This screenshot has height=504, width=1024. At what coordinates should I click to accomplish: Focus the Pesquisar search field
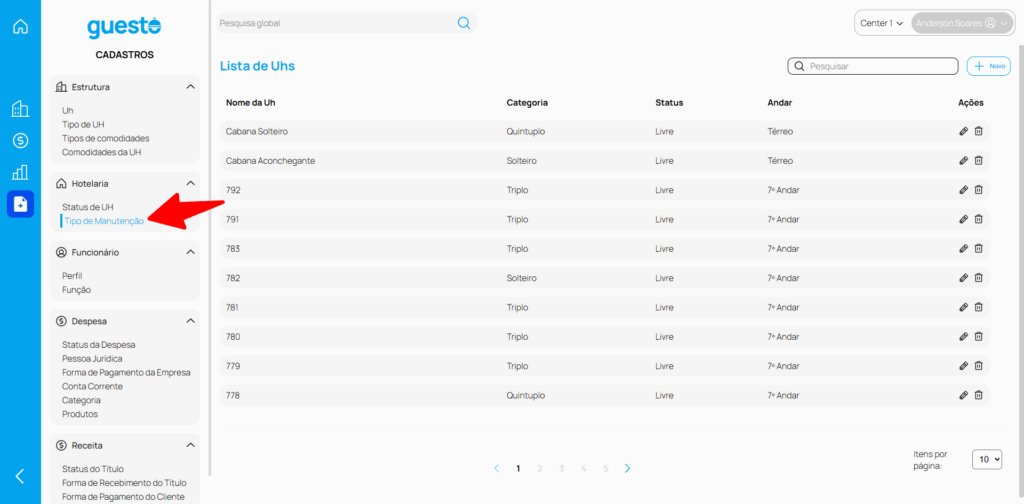(x=880, y=66)
